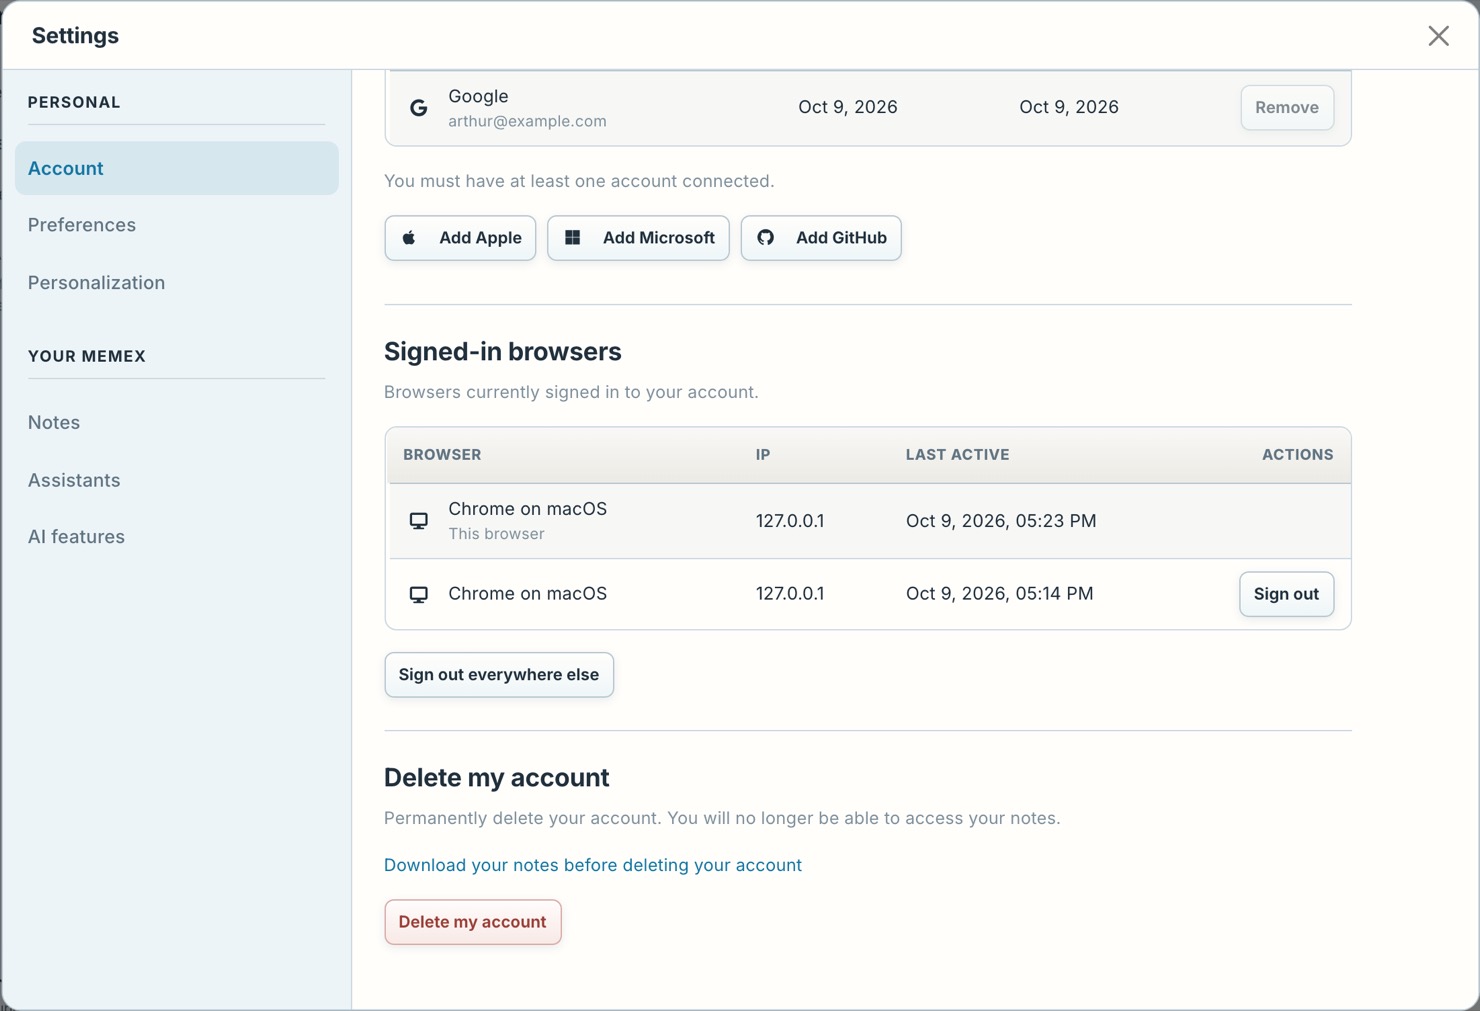
Task: Click the arthur@example.com email text
Action: pyautogui.click(x=527, y=121)
